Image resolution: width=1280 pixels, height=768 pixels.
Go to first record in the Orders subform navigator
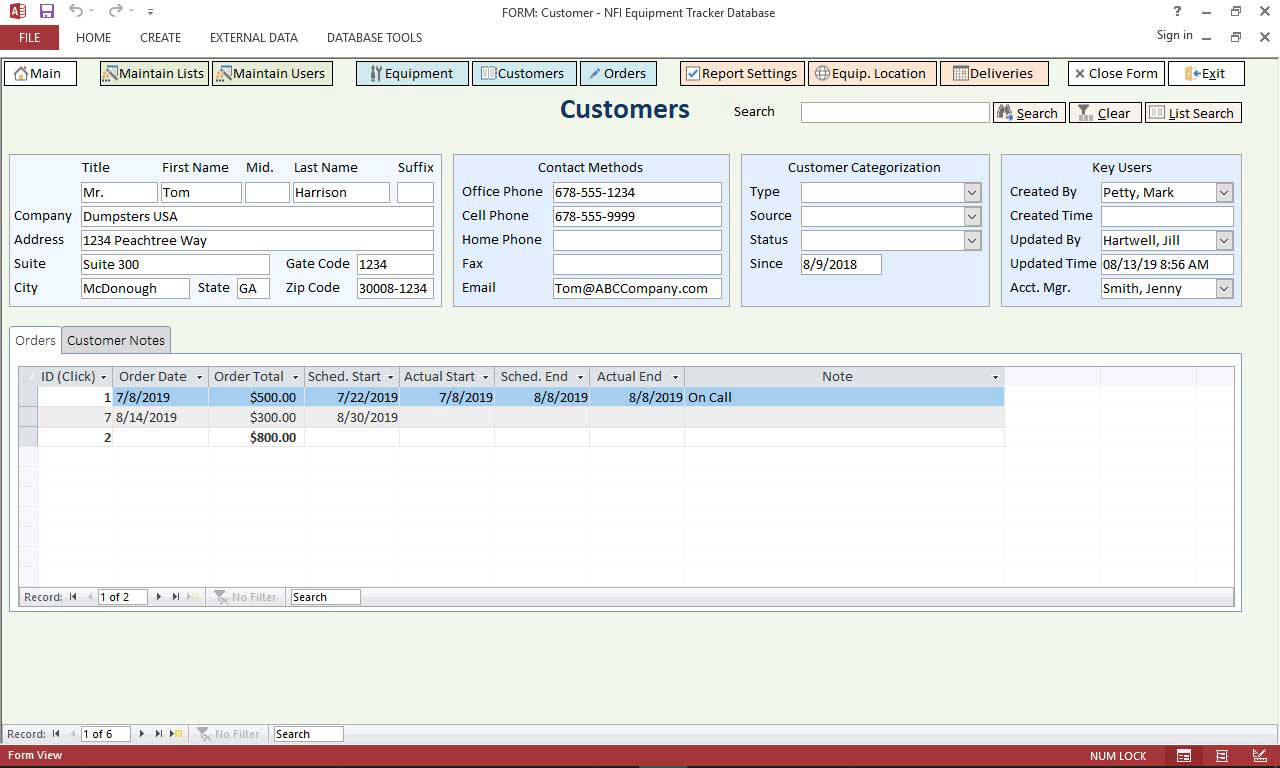(73, 597)
